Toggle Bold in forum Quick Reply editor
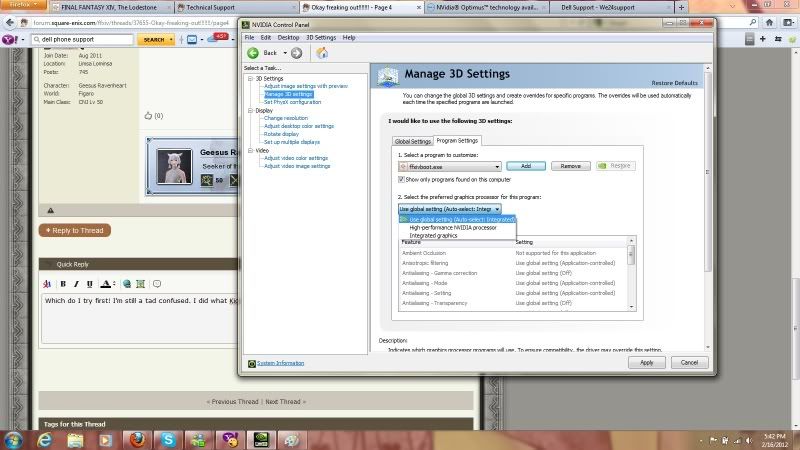The width and height of the screenshot is (800, 450). (x=63, y=284)
